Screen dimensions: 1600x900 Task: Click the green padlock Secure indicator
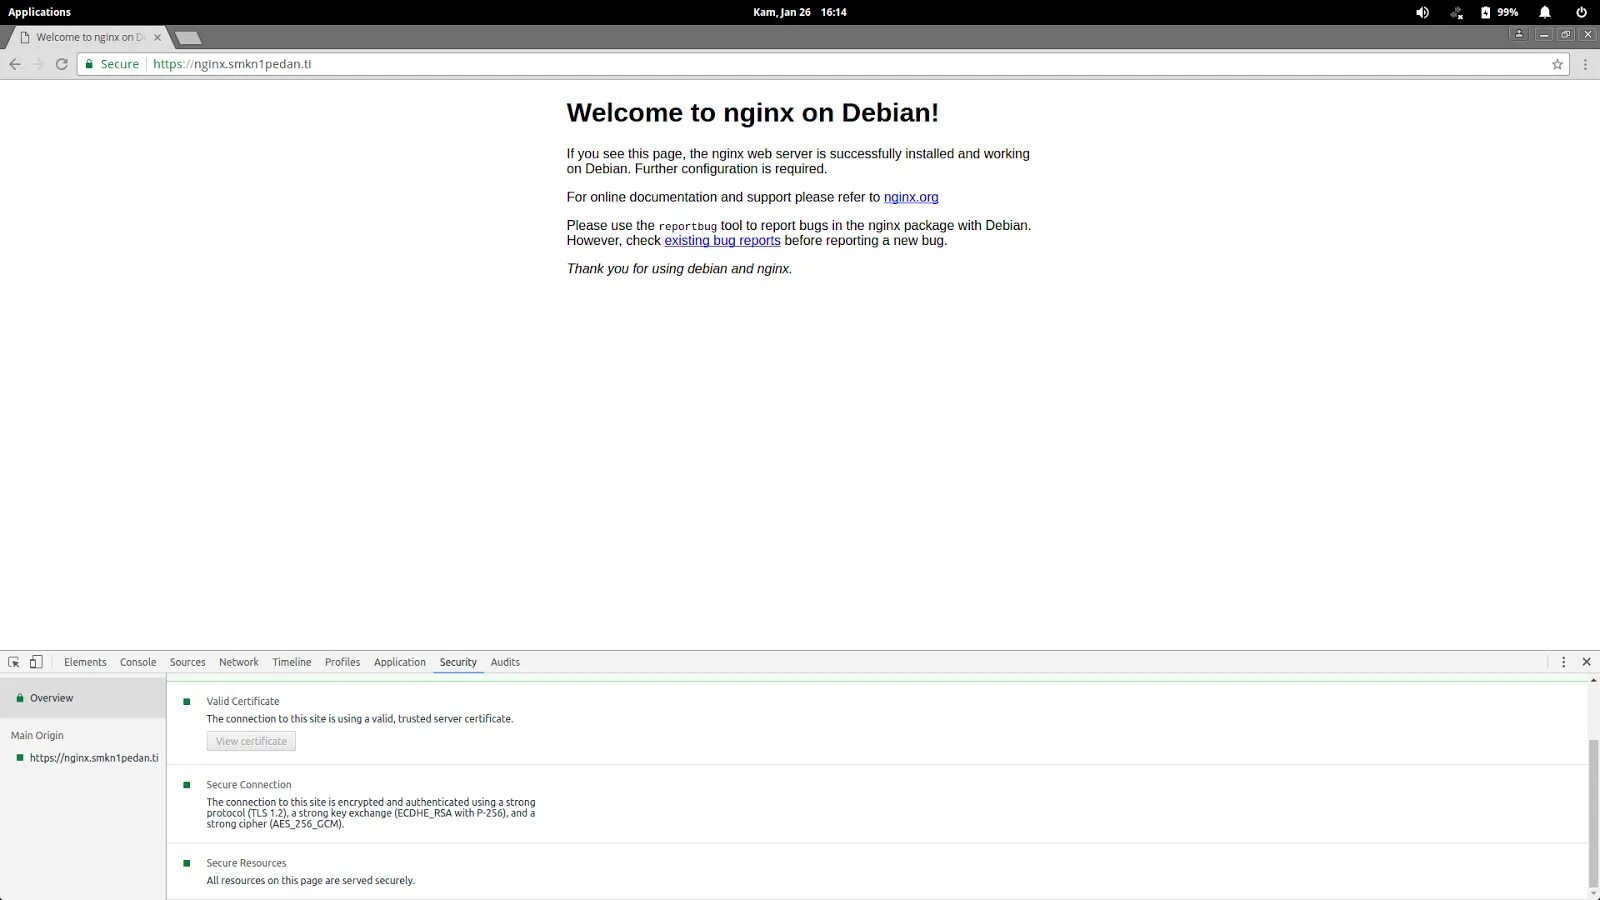[x=112, y=64]
